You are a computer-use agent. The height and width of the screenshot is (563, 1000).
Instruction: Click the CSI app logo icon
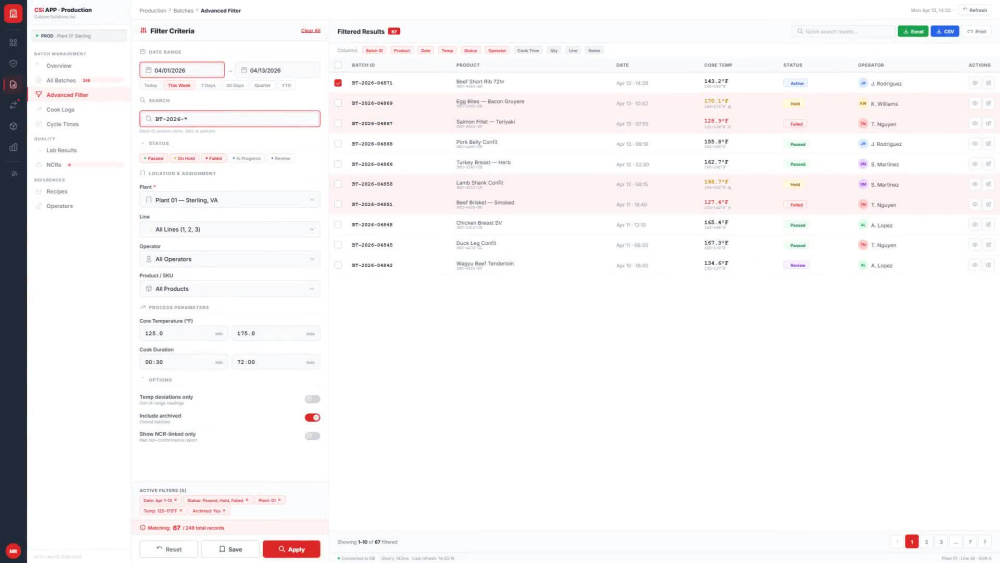pyautogui.click(x=13, y=13)
